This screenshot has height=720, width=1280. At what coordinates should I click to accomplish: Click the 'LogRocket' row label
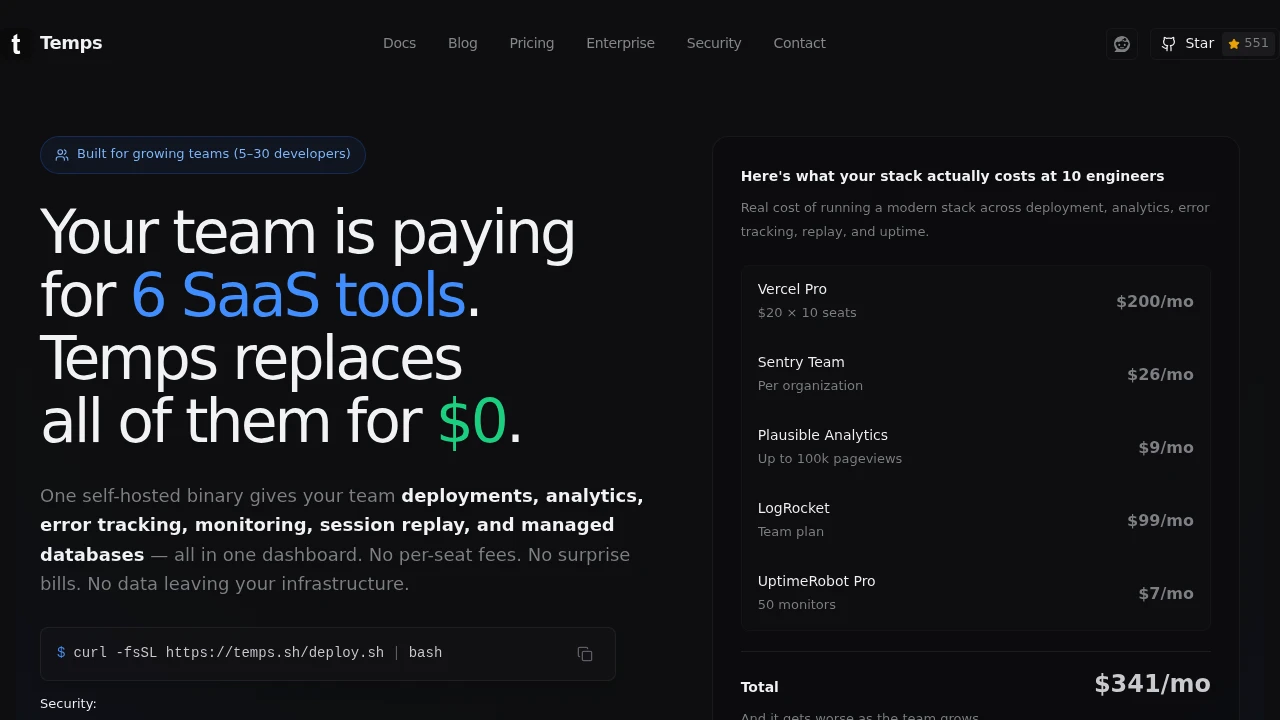click(x=794, y=508)
